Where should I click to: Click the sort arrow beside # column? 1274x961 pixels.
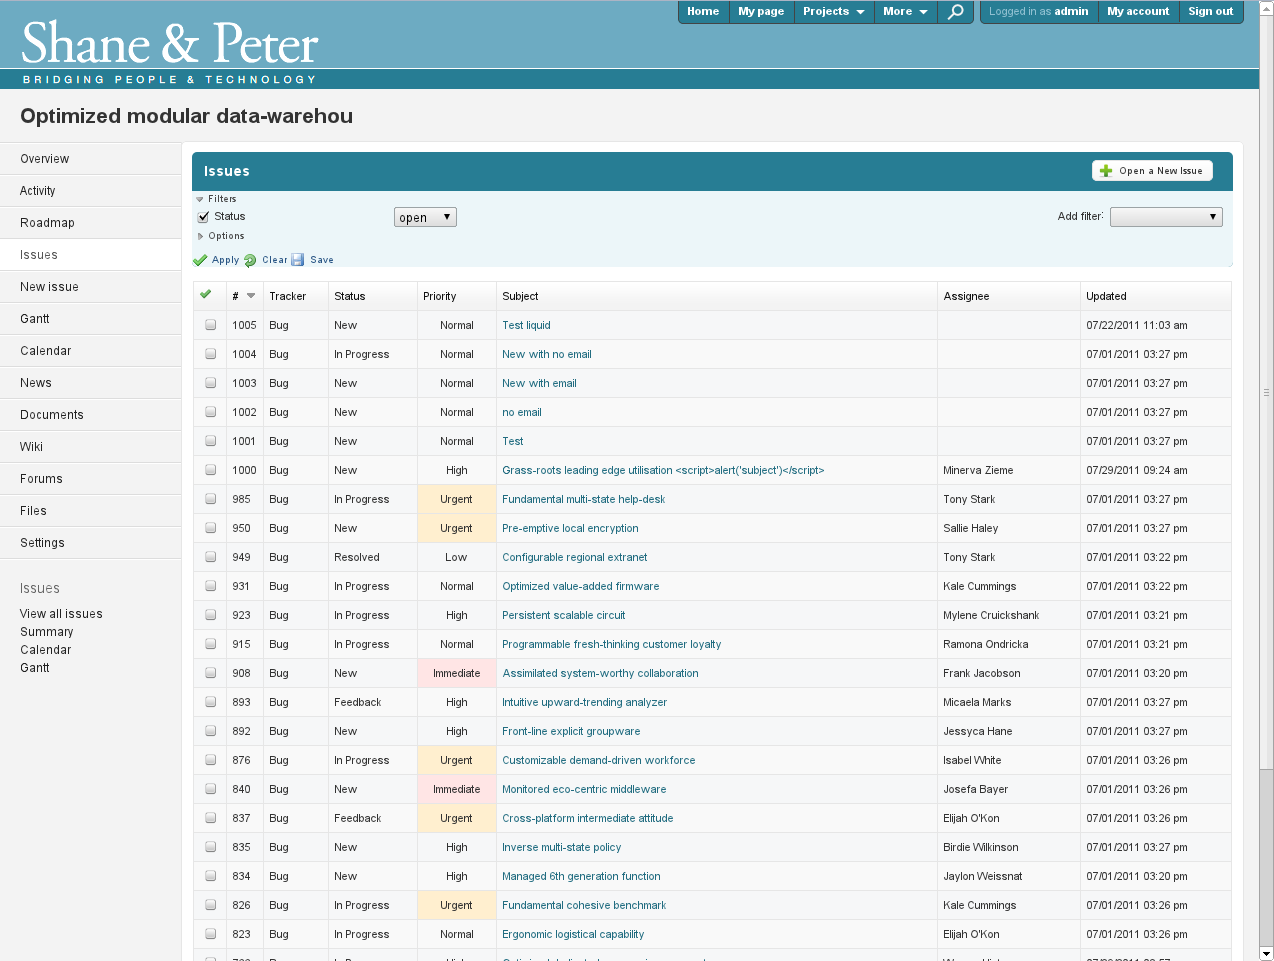click(x=251, y=296)
